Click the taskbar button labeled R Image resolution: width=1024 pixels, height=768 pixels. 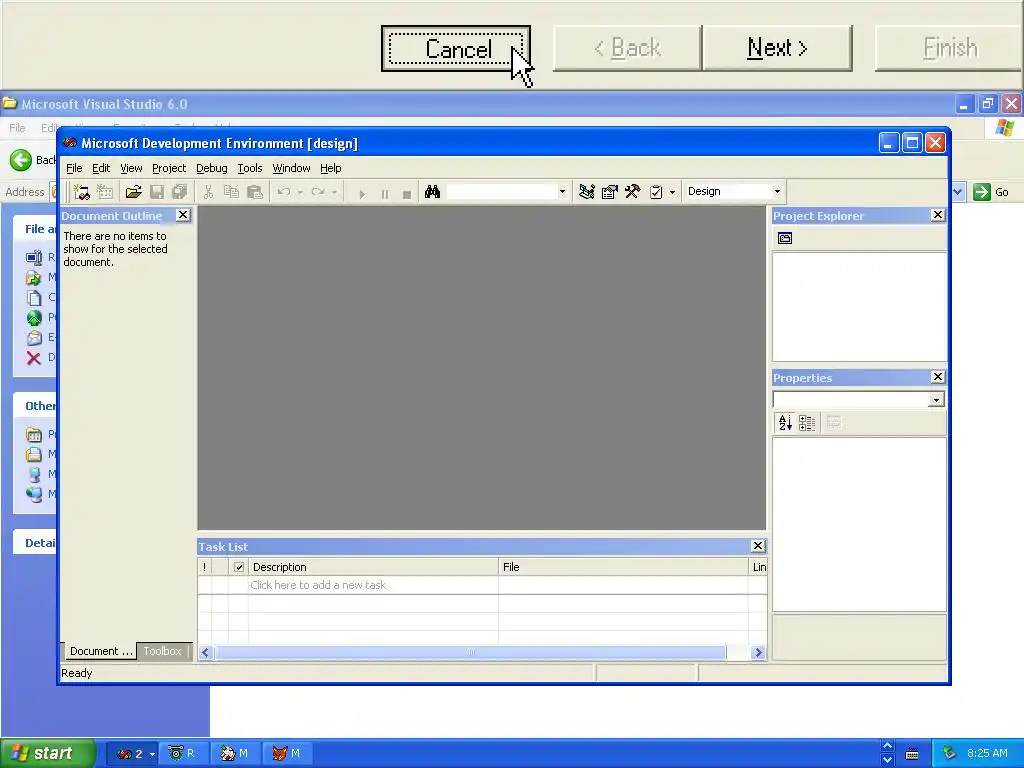click(x=183, y=754)
